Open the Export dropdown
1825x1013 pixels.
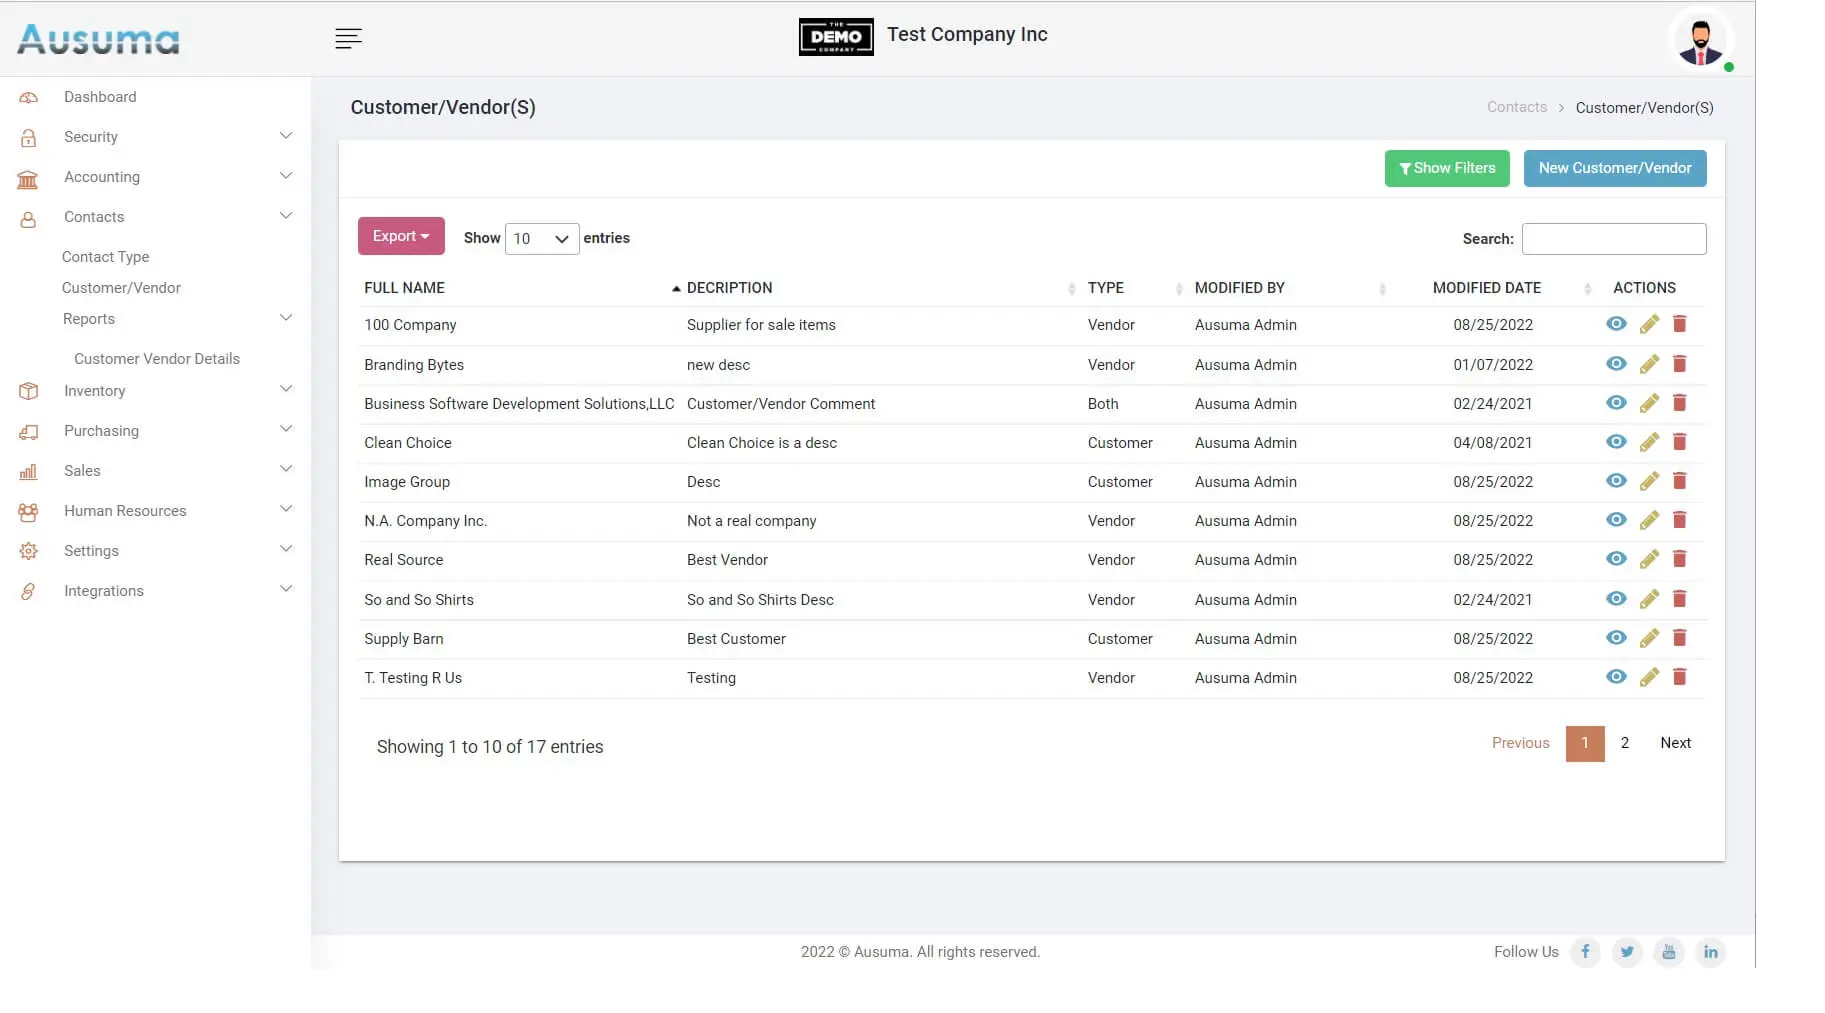401,237
